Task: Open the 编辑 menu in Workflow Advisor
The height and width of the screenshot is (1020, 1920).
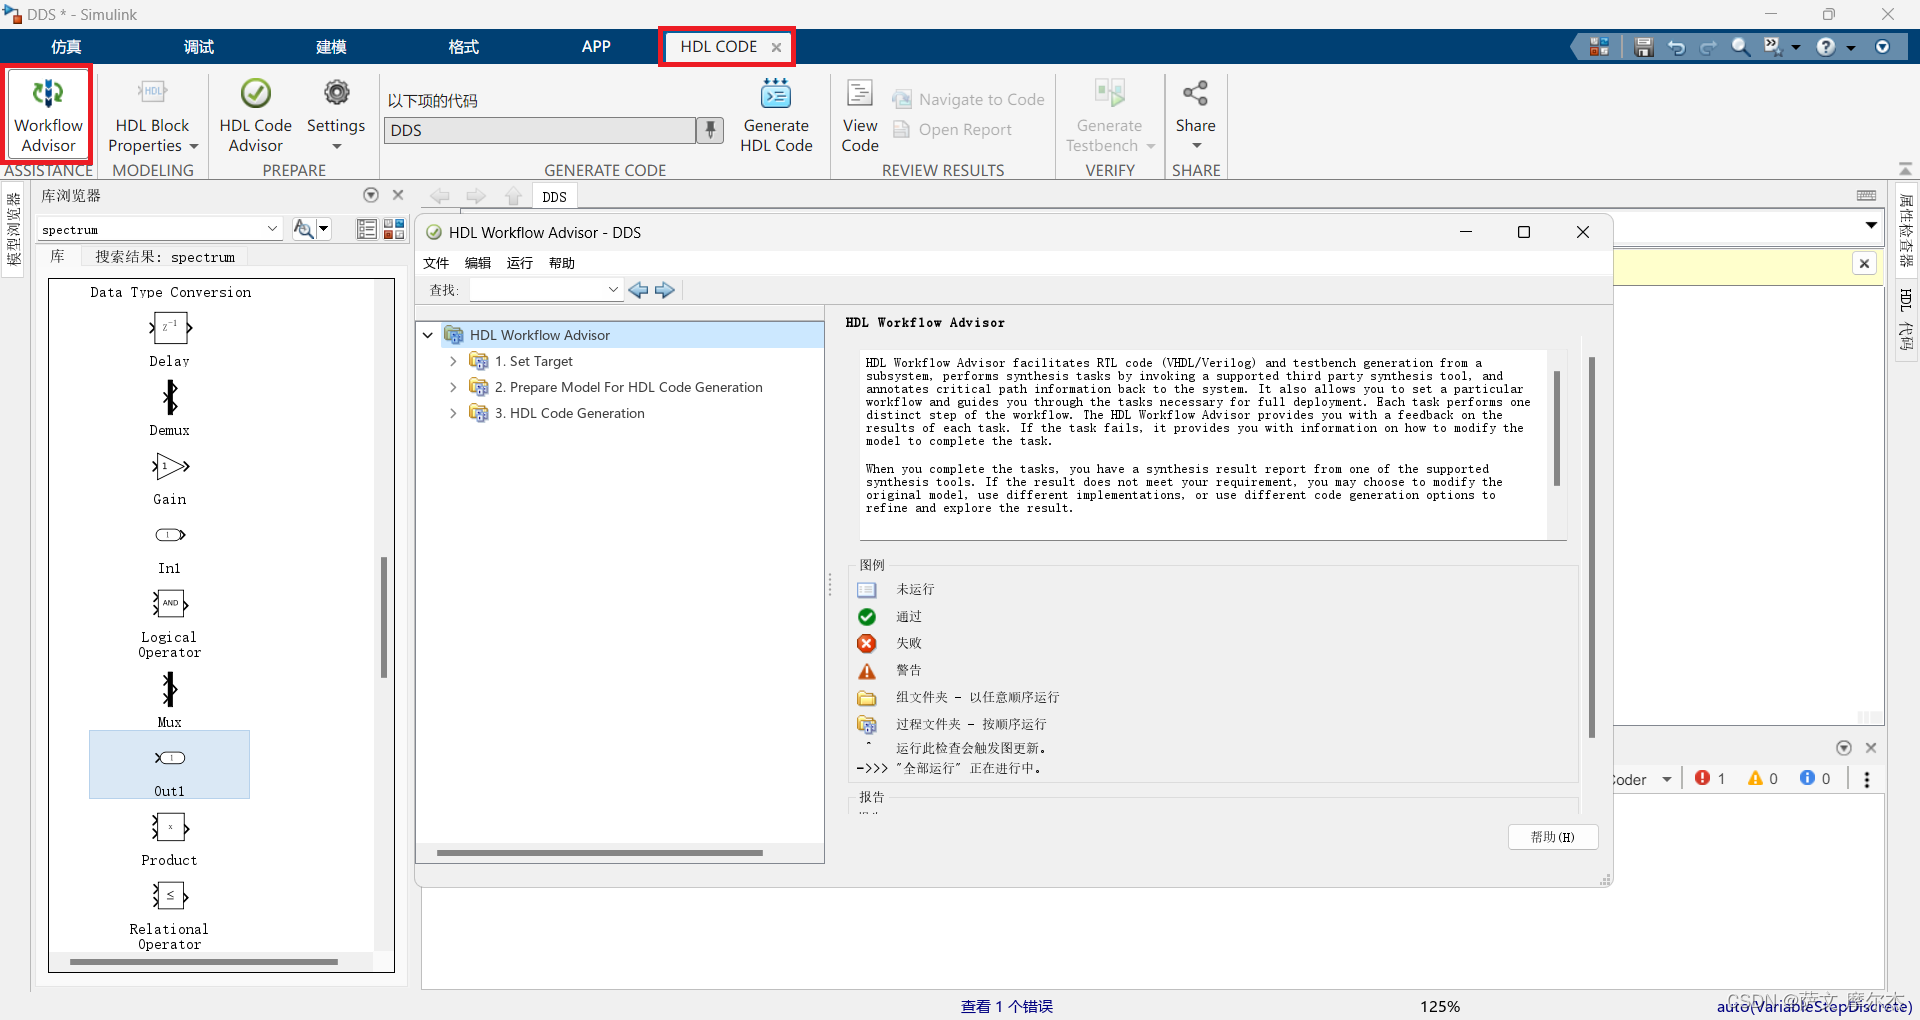Action: click(x=478, y=263)
